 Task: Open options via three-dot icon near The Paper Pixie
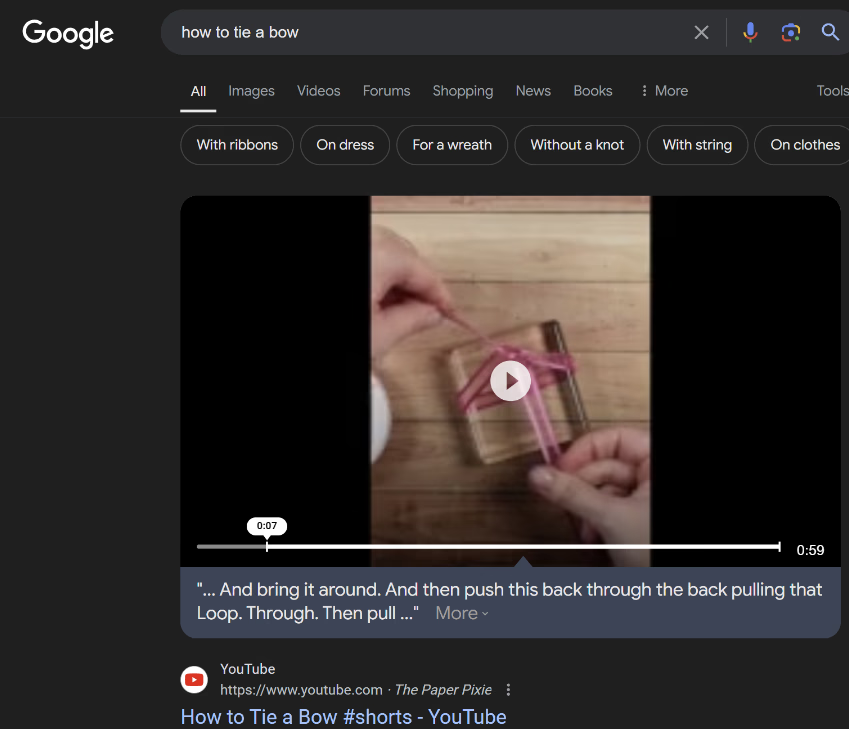coord(509,689)
